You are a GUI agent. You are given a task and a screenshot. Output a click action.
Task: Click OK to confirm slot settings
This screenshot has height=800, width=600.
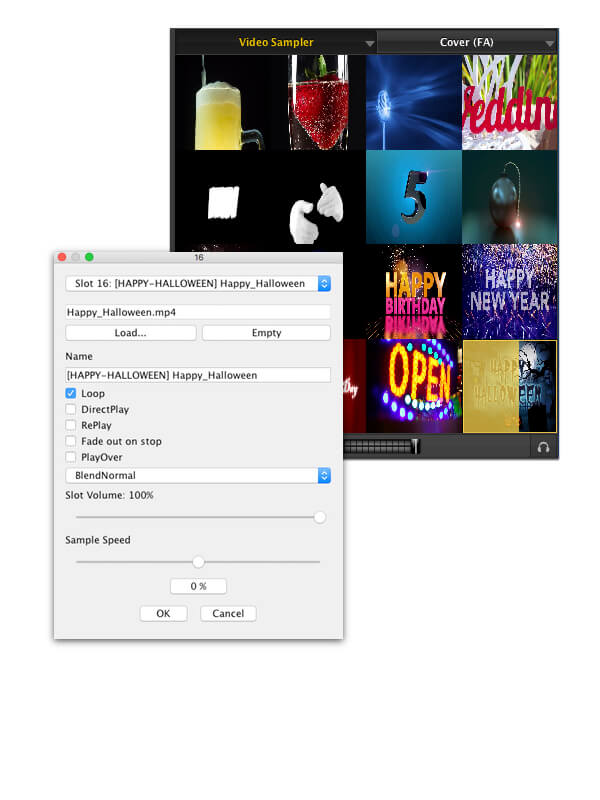[163, 613]
